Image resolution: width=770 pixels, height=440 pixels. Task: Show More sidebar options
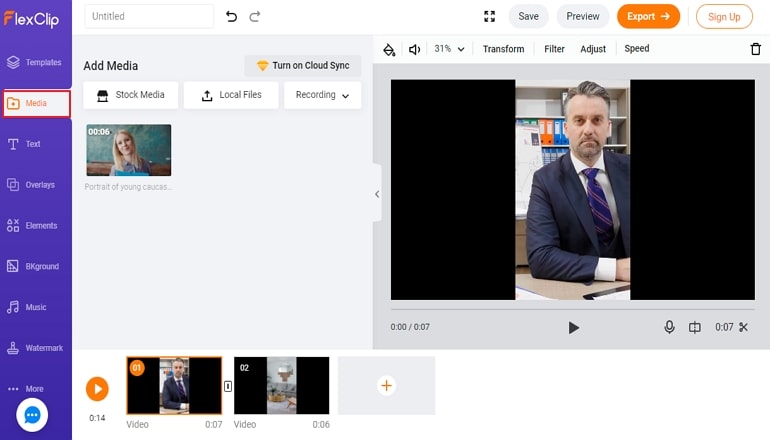[x=26, y=388]
